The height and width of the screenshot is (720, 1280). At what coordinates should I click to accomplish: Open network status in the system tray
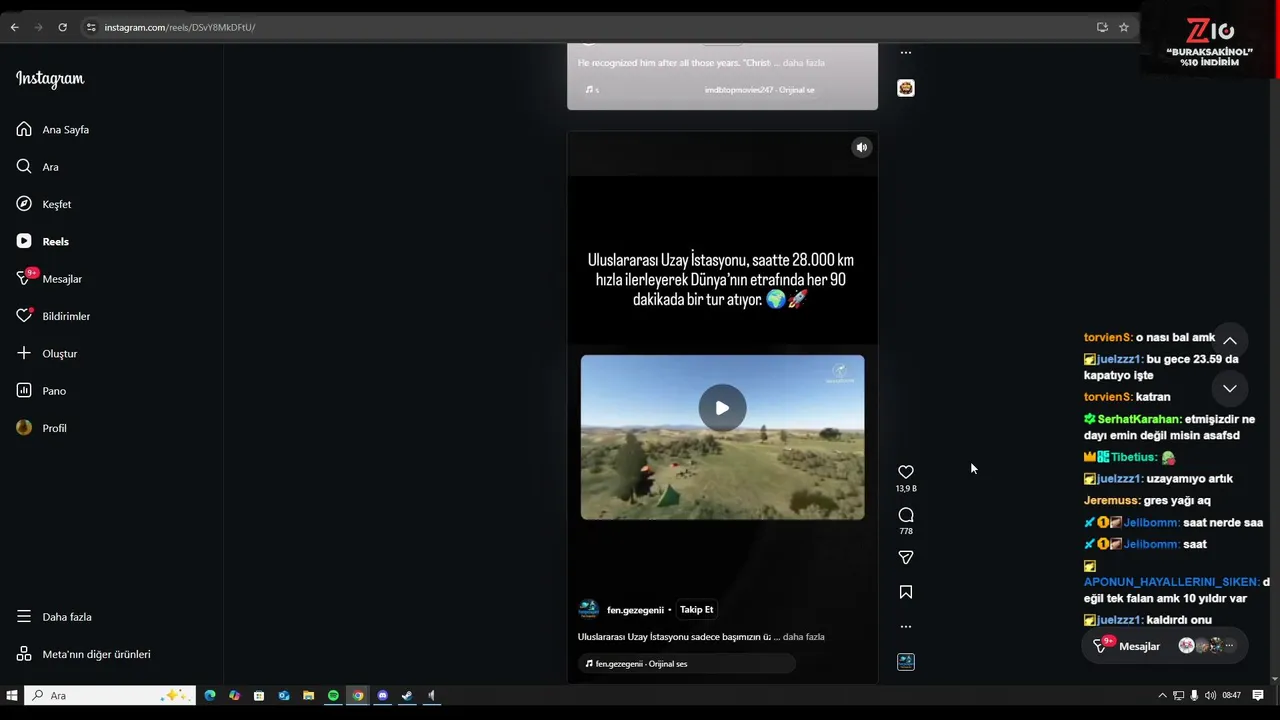click(1178, 695)
